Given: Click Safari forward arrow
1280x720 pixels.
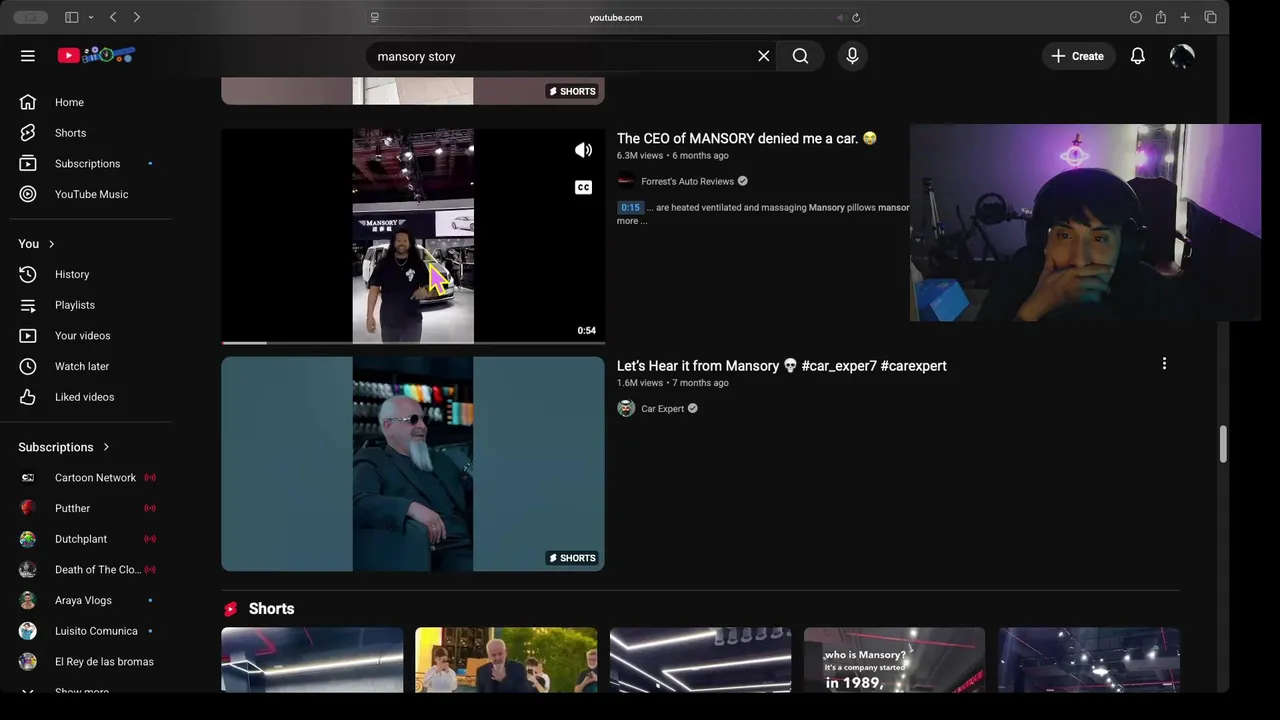Looking at the screenshot, I should [137, 17].
